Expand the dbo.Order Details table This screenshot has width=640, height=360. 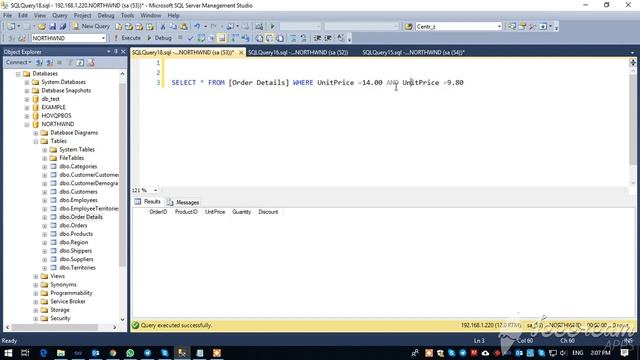tap(45, 218)
